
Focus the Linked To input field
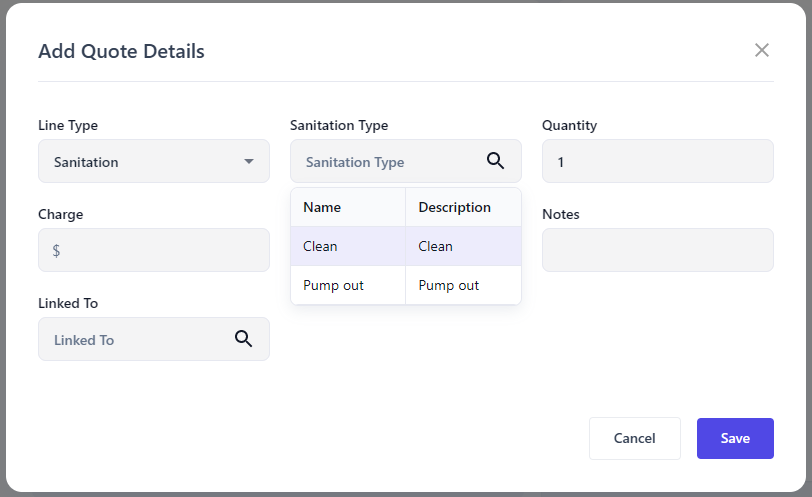(135, 340)
